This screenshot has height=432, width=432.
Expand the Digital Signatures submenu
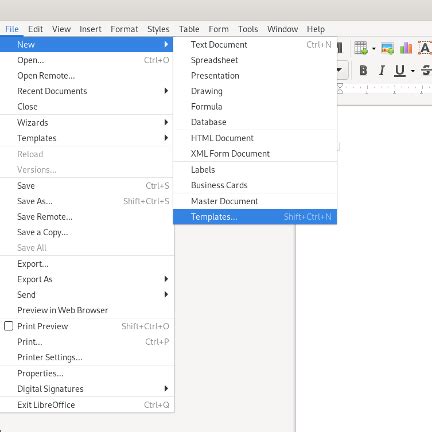point(86,389)
